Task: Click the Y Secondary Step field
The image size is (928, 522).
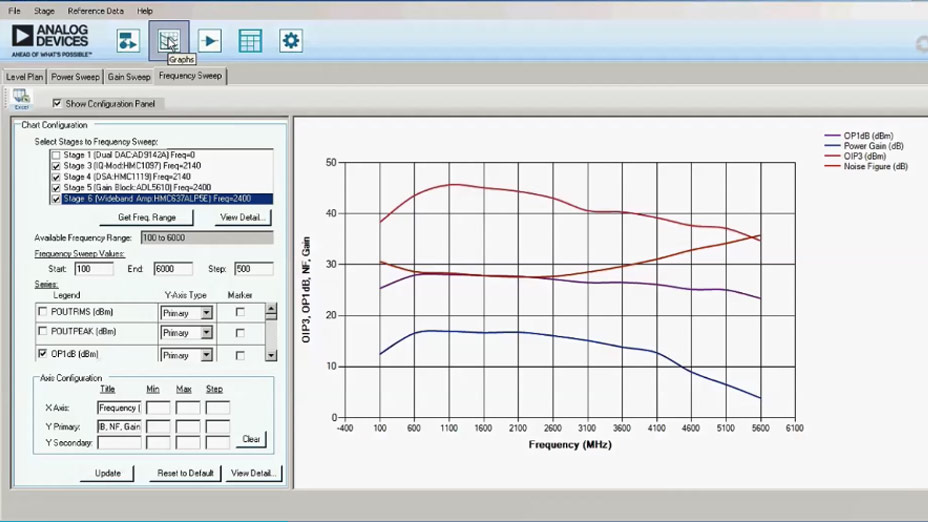Action: point(217,442)
